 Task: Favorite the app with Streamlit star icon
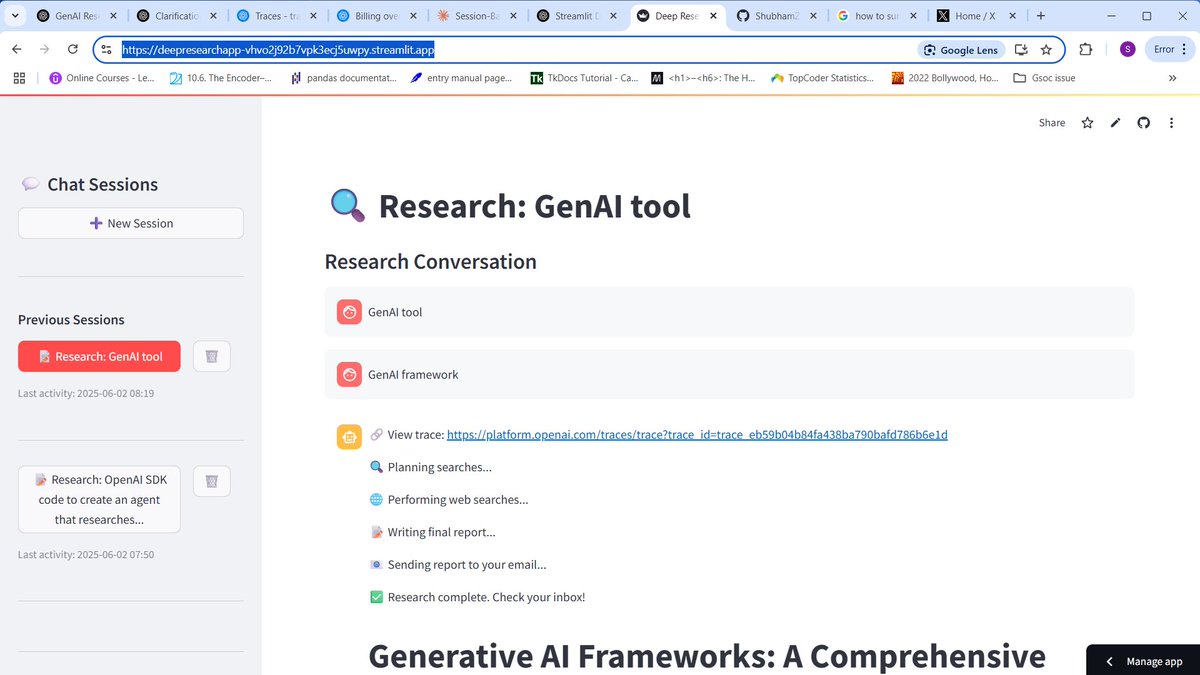click(1087, 122)
